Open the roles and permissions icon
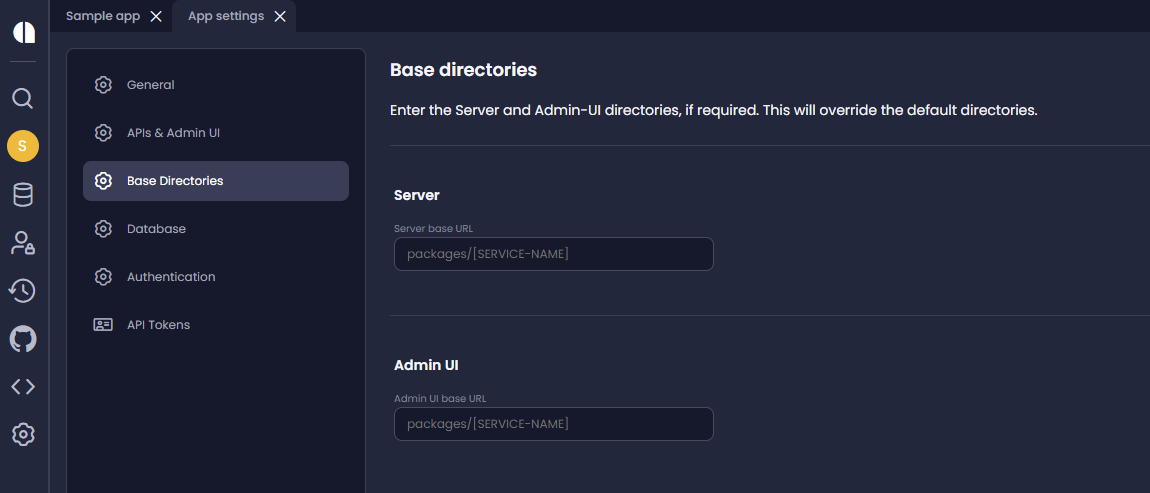Image resolution: width=1150 pixels, height=493 pixels. pyautogui.click(x=23, y=243)
